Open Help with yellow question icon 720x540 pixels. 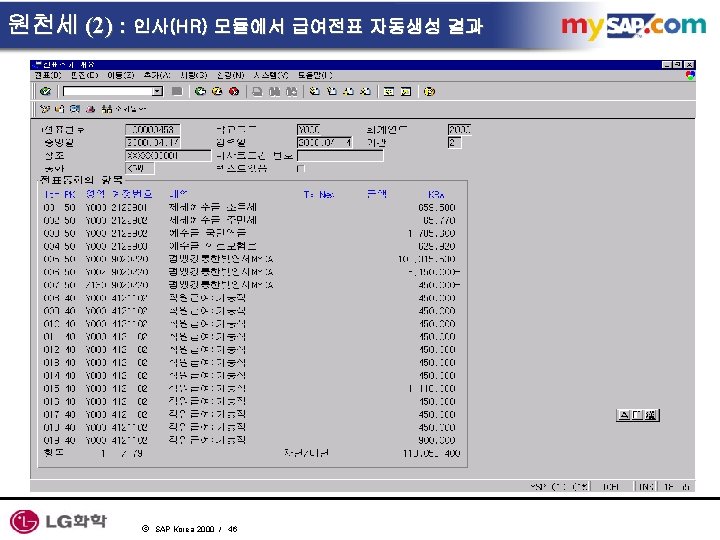(x=429, y=92)
